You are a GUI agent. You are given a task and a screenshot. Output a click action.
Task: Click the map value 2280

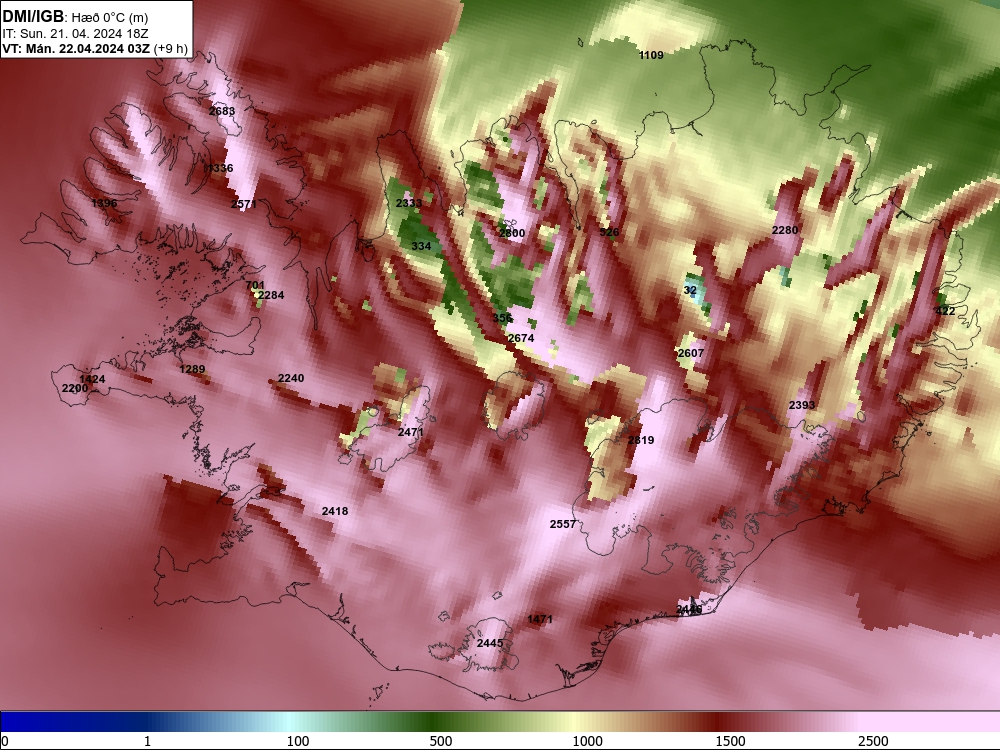785,230
